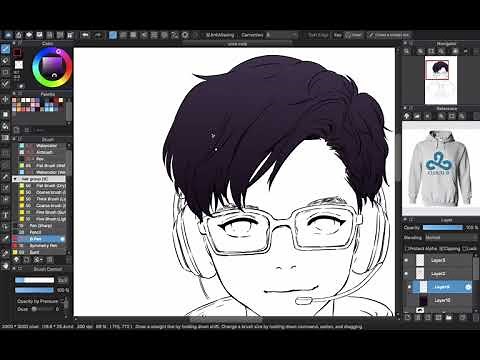Collapse the Reference panel header arrow
Image resolution: width=480 pixels, height=360 pixels.
(x=405, y=108)
